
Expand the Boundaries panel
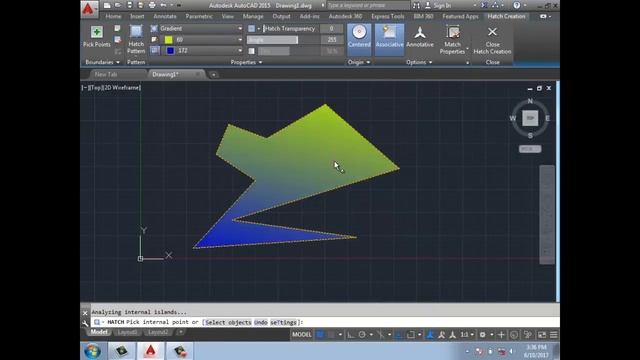pos(102,62)
